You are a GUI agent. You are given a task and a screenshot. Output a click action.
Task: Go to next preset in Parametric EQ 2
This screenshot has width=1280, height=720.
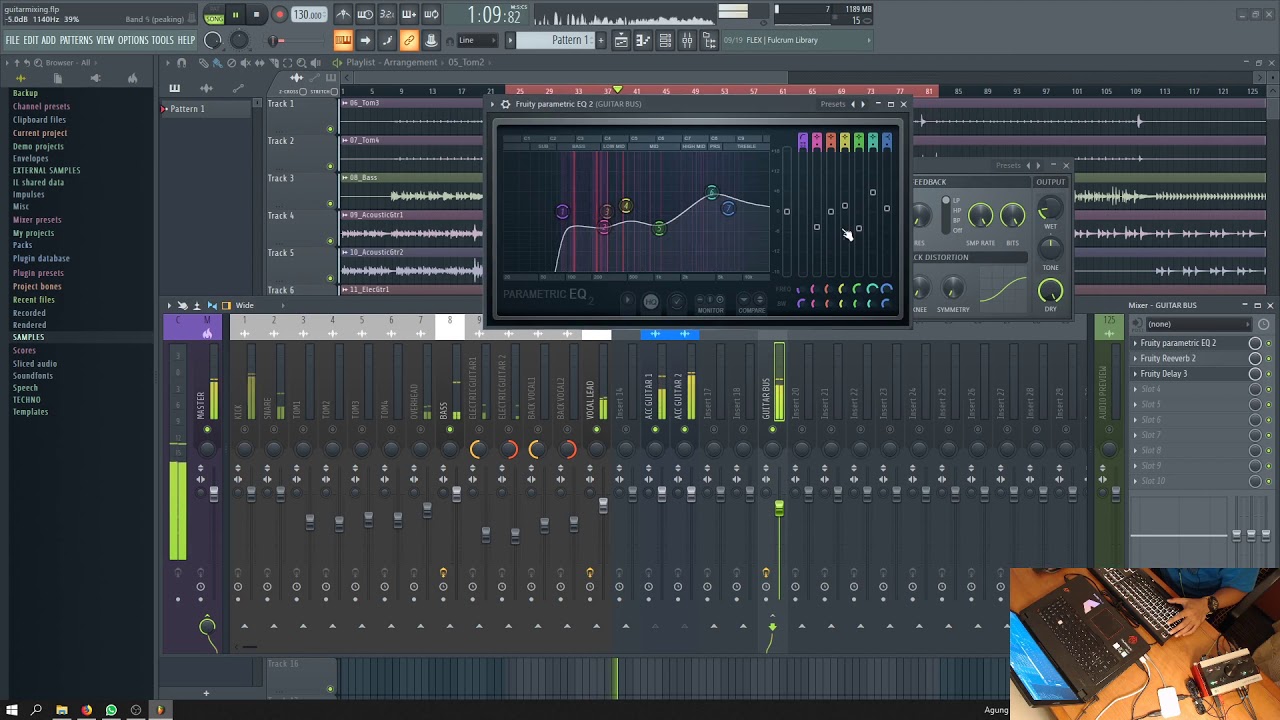[863, 104]
